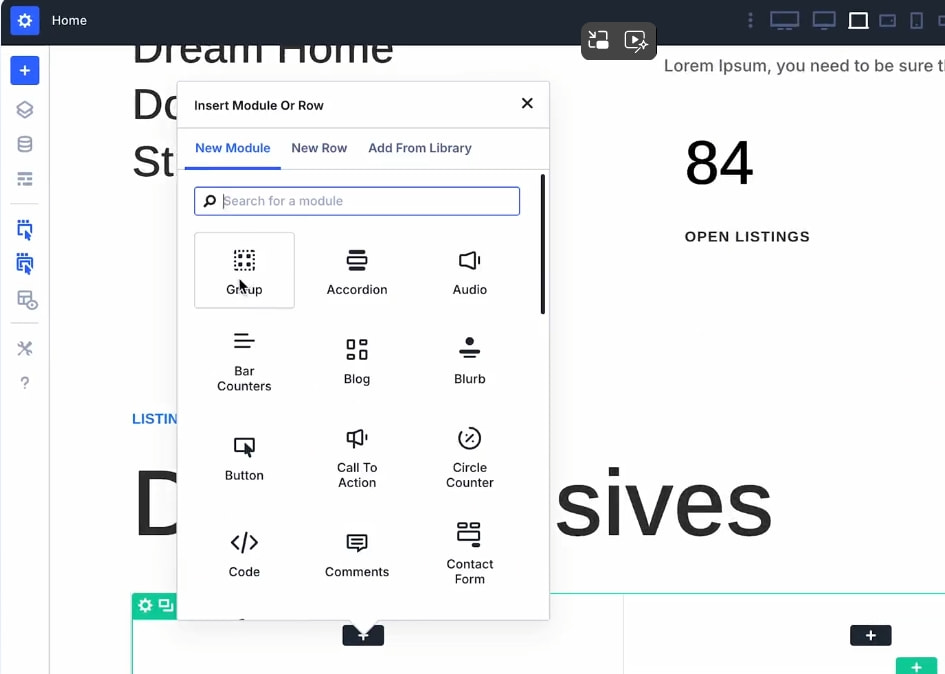This screenshot has width=945, height=674.
Task: Click the Home page title
Action: coord(69,20)
